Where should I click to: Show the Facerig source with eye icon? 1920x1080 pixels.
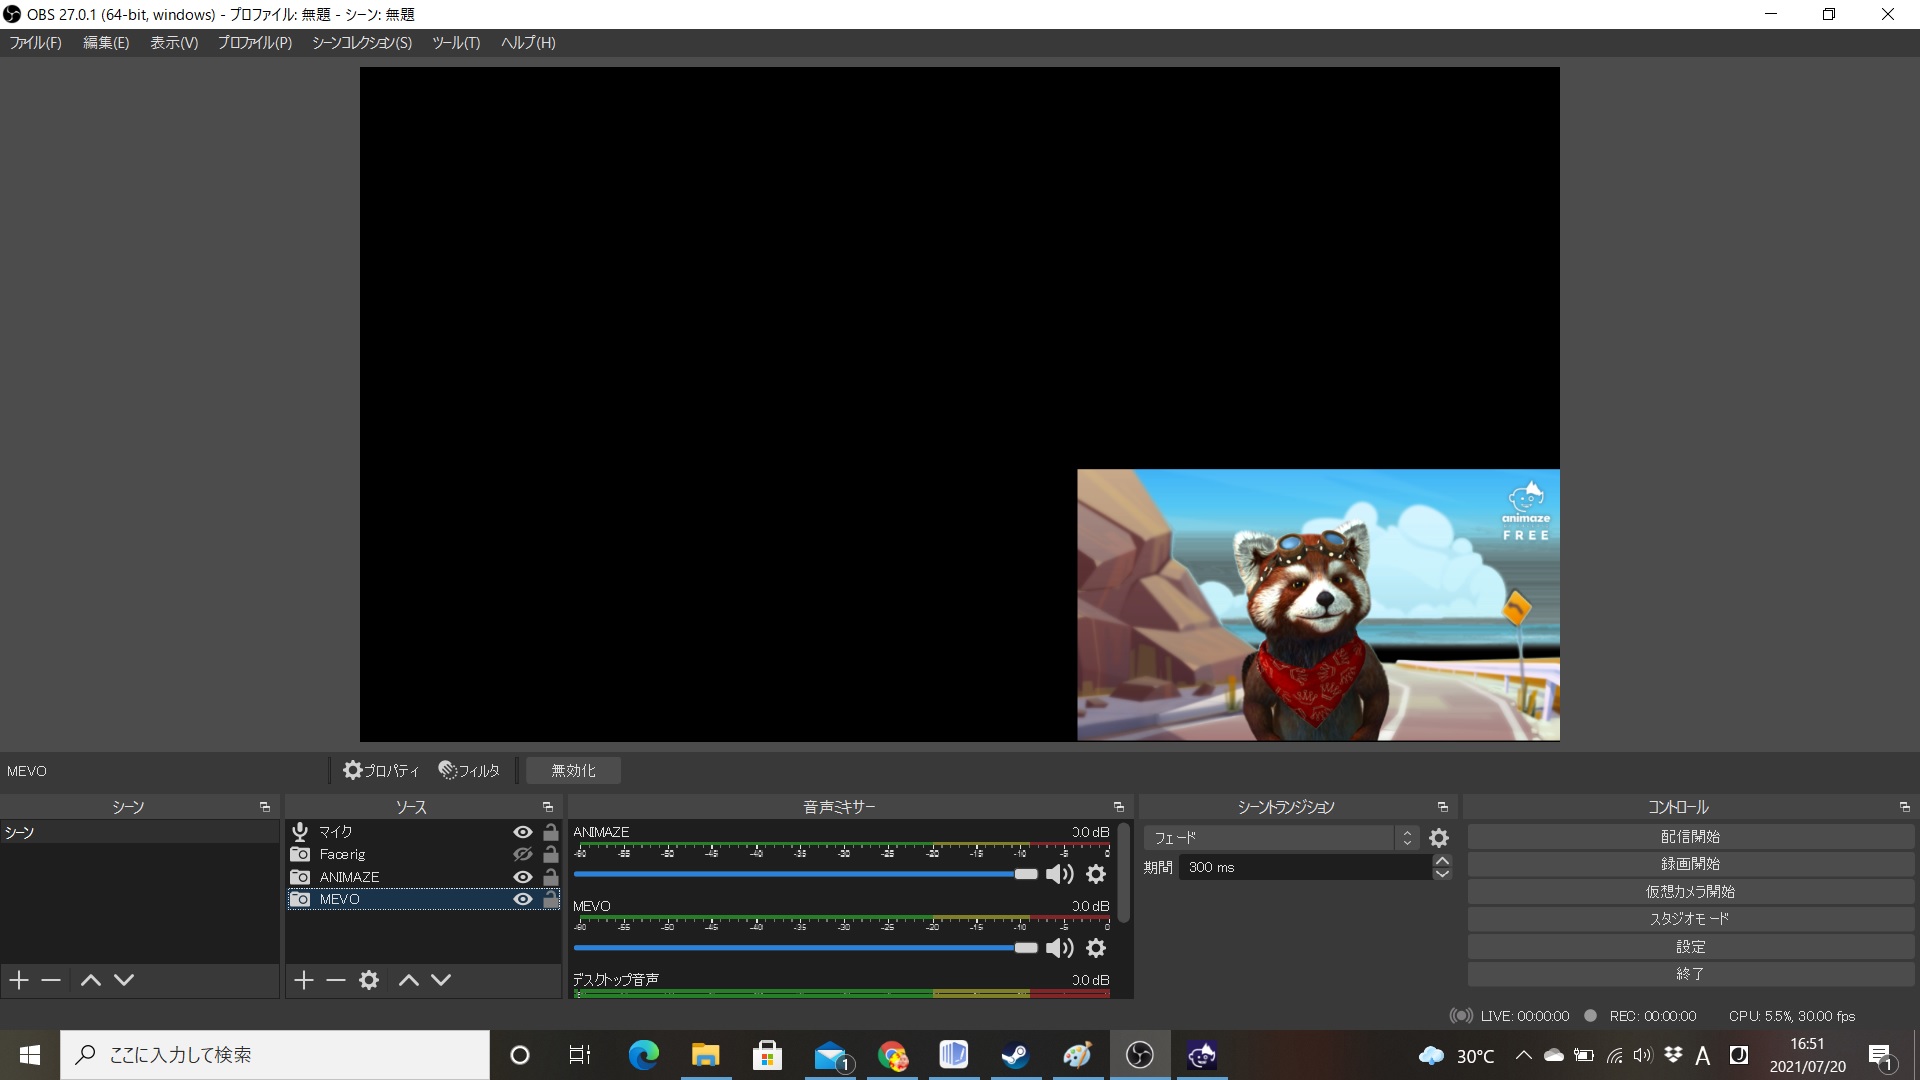pyautogui.click(x=522, y=854)
